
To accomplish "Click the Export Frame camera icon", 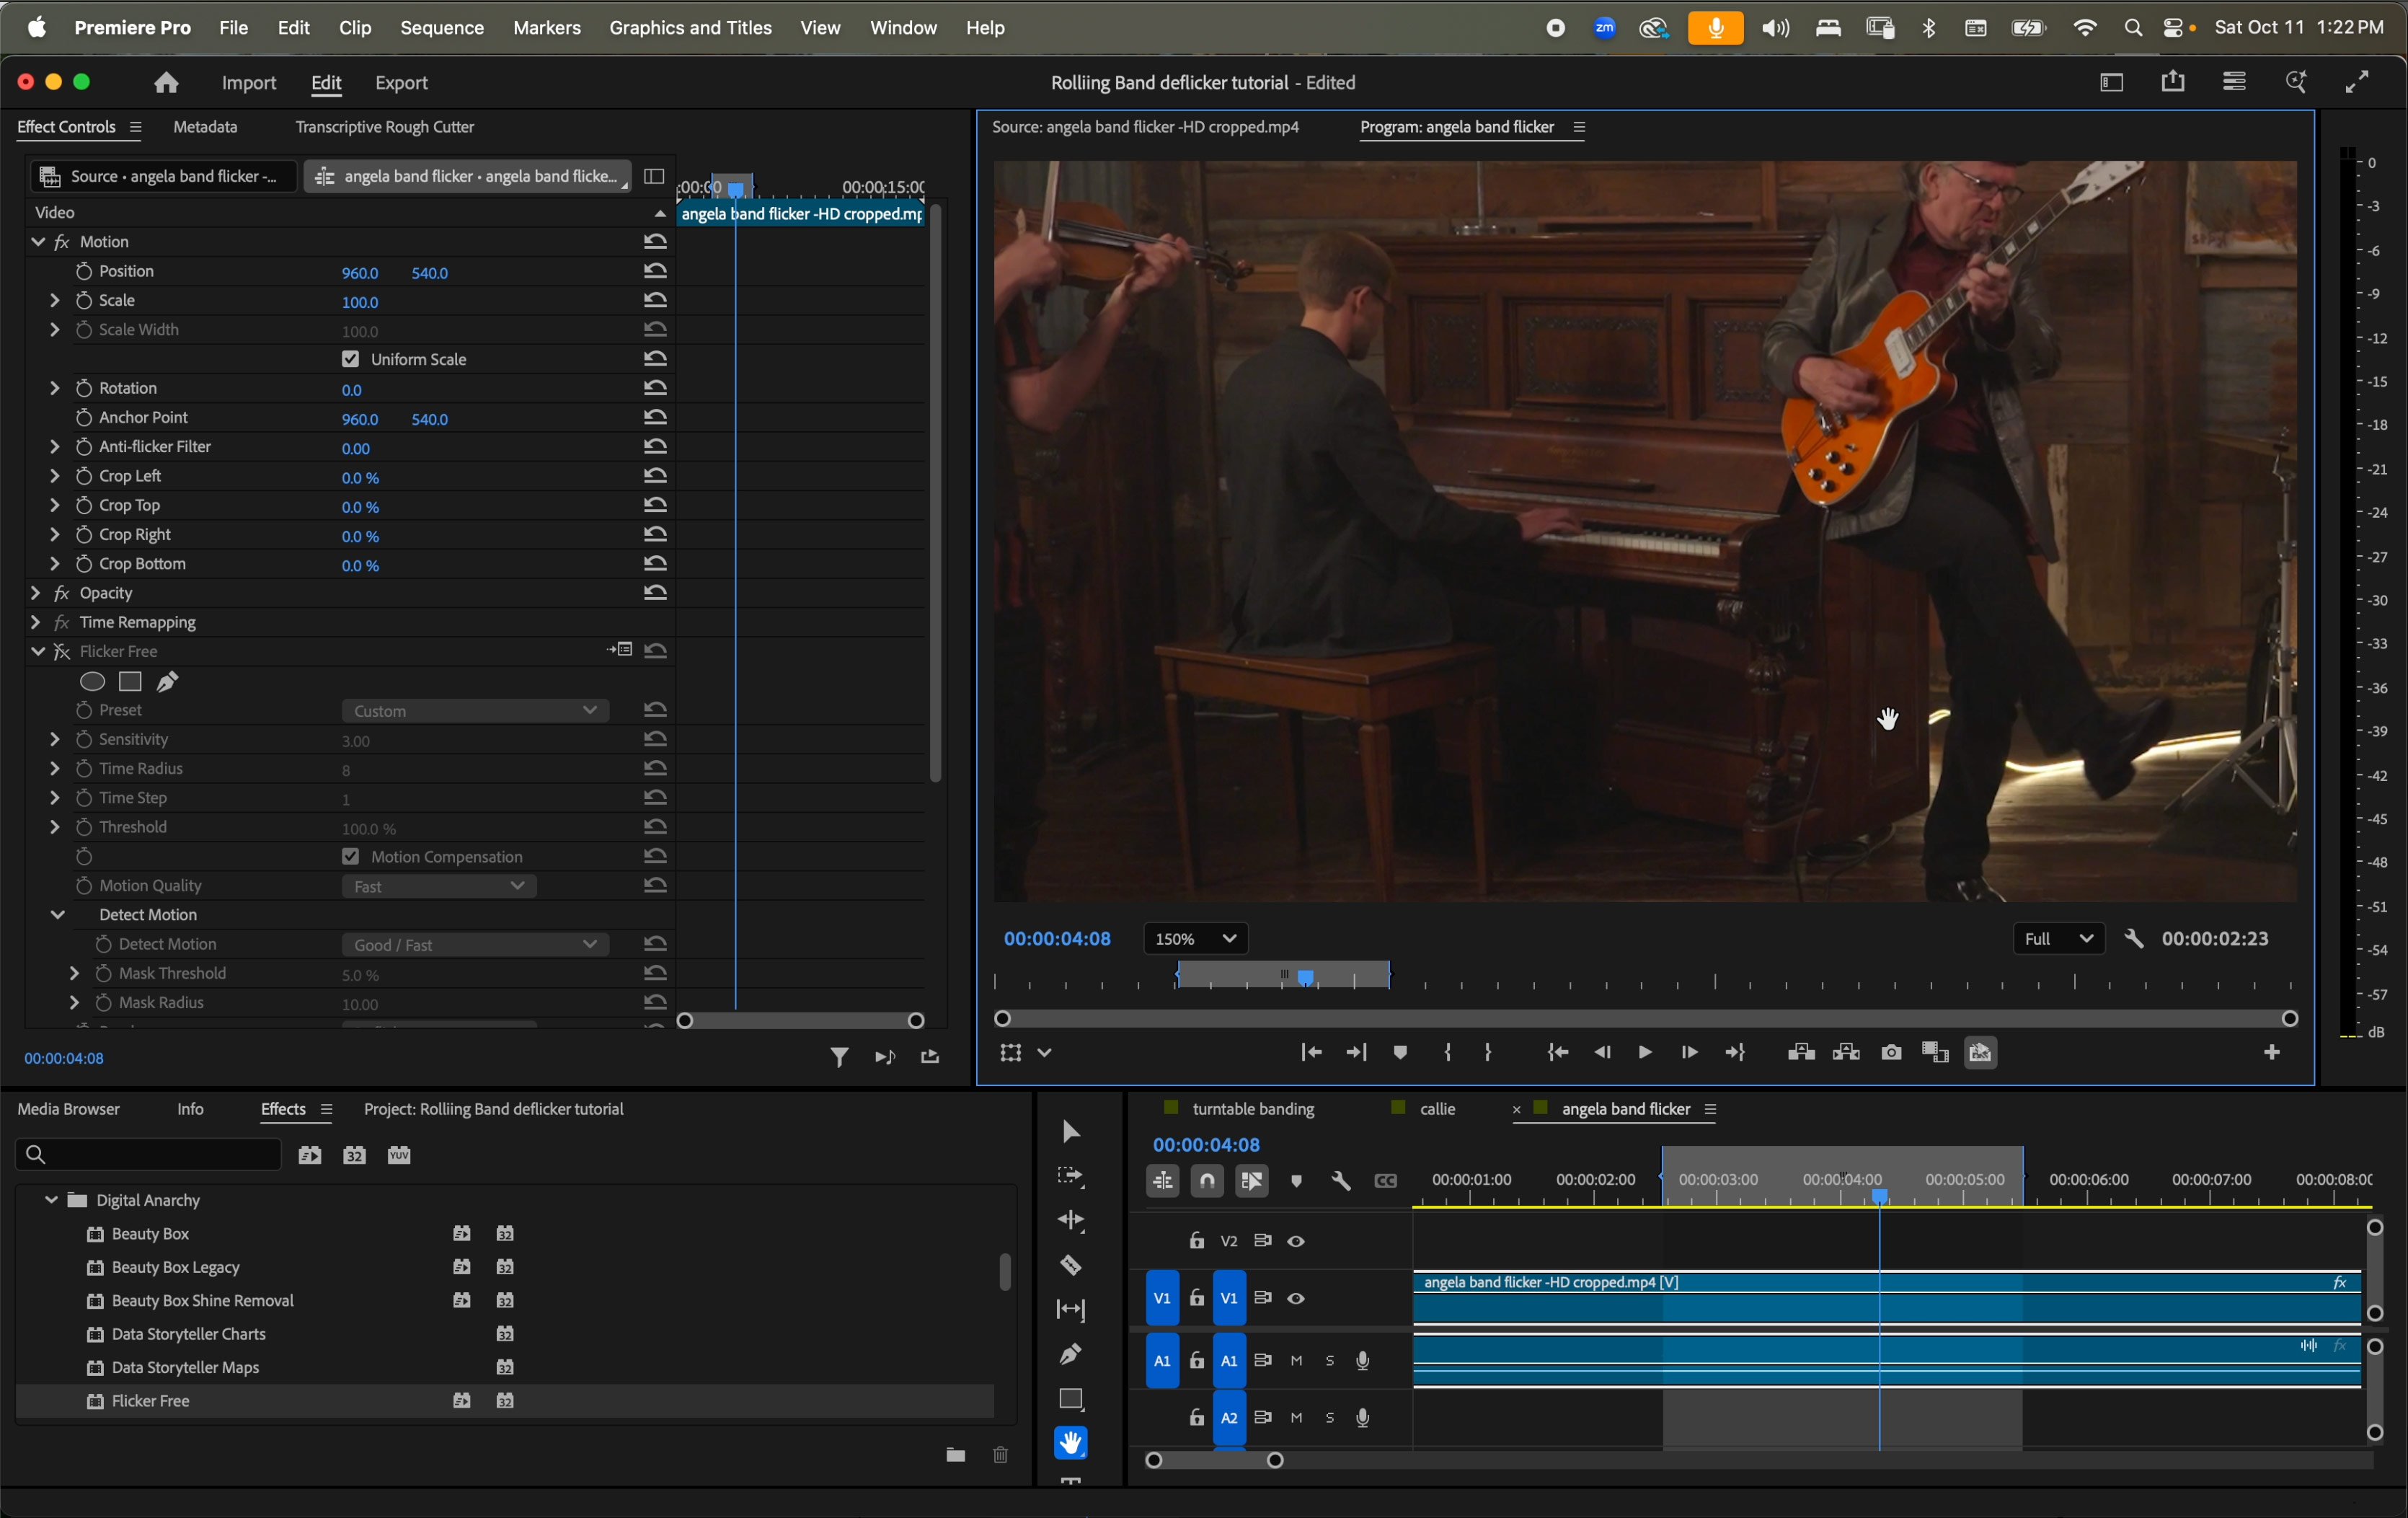I will pos(1890,1053).
